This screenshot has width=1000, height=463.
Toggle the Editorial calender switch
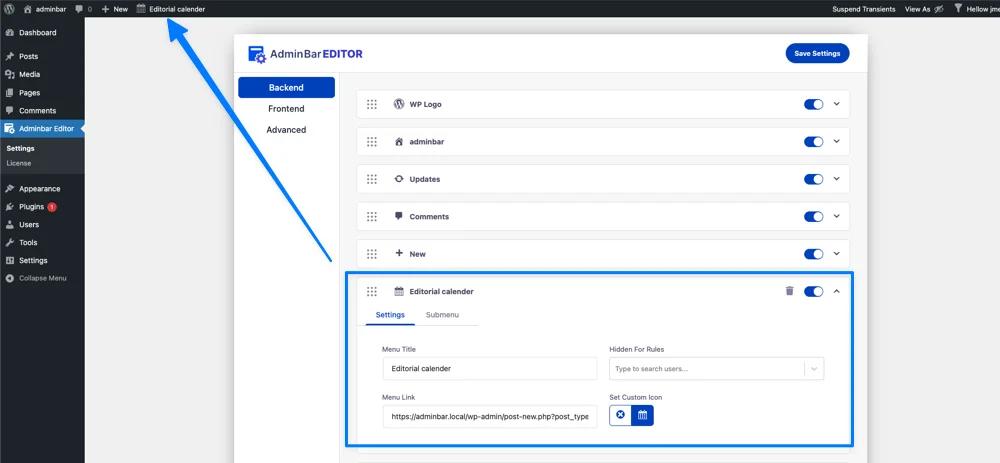[813, 291]
